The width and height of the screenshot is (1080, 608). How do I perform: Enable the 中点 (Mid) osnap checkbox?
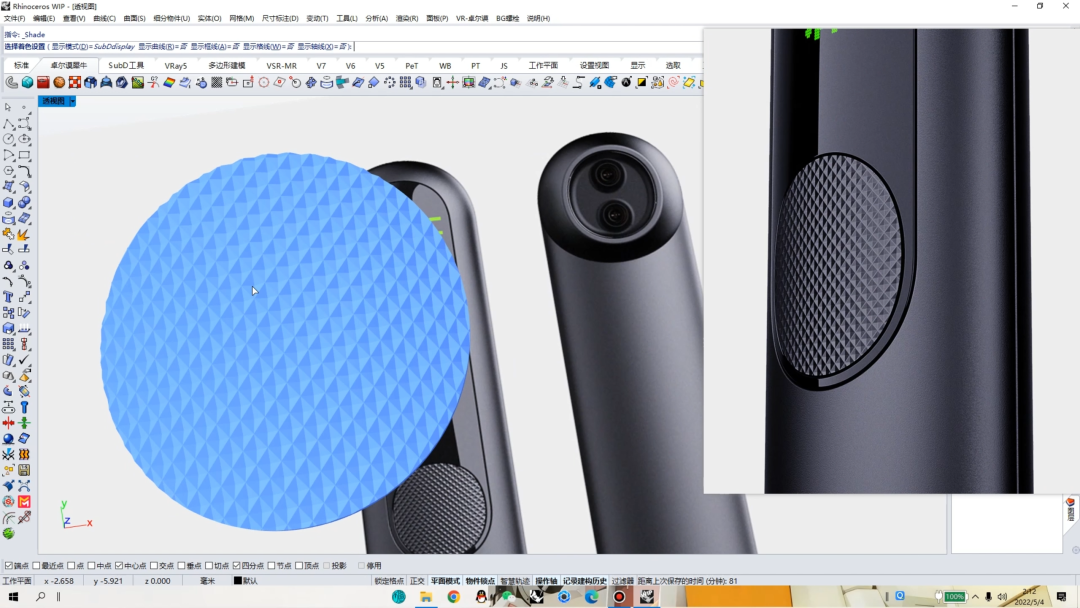coord(91,566)
